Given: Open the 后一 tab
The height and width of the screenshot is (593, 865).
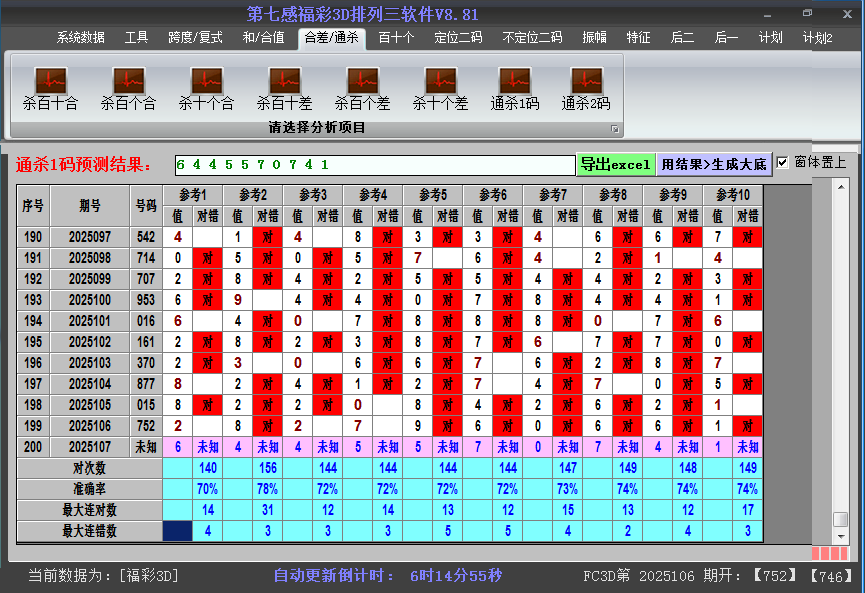Looking at the screenshot, I should [726, 38].
